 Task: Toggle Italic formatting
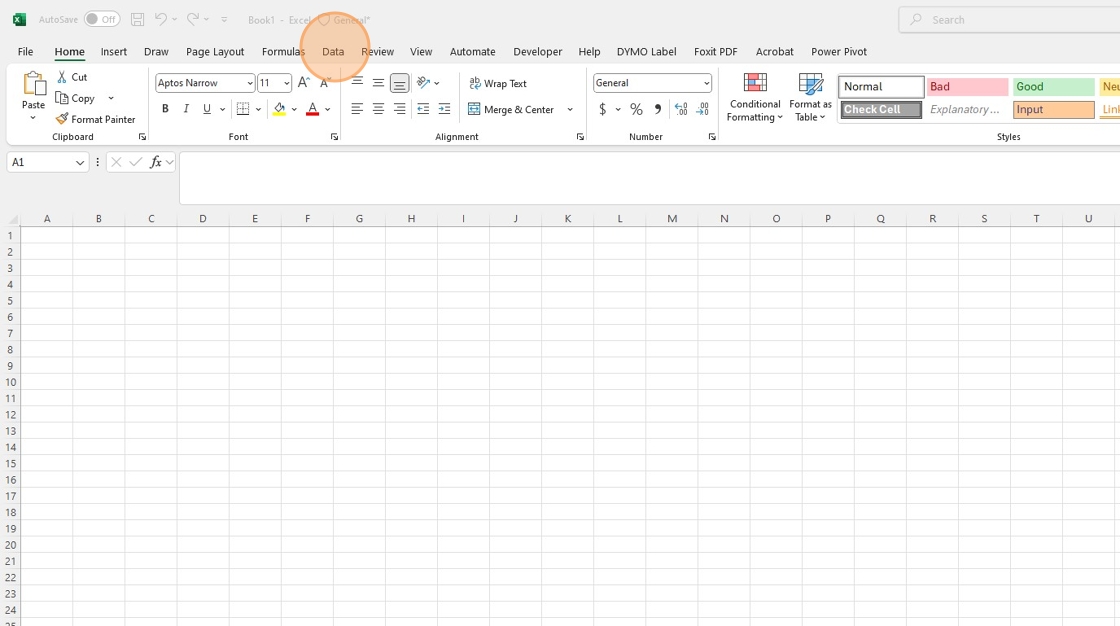click(186, 109)
